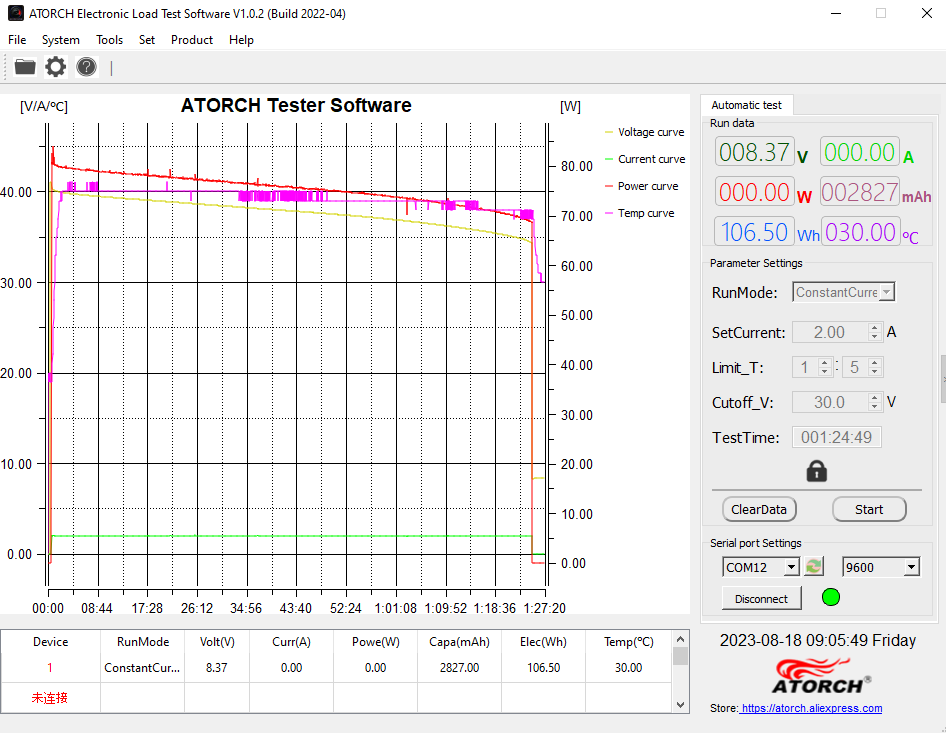Open the Tools menu

pyautogui.click(x=109, y=40)
